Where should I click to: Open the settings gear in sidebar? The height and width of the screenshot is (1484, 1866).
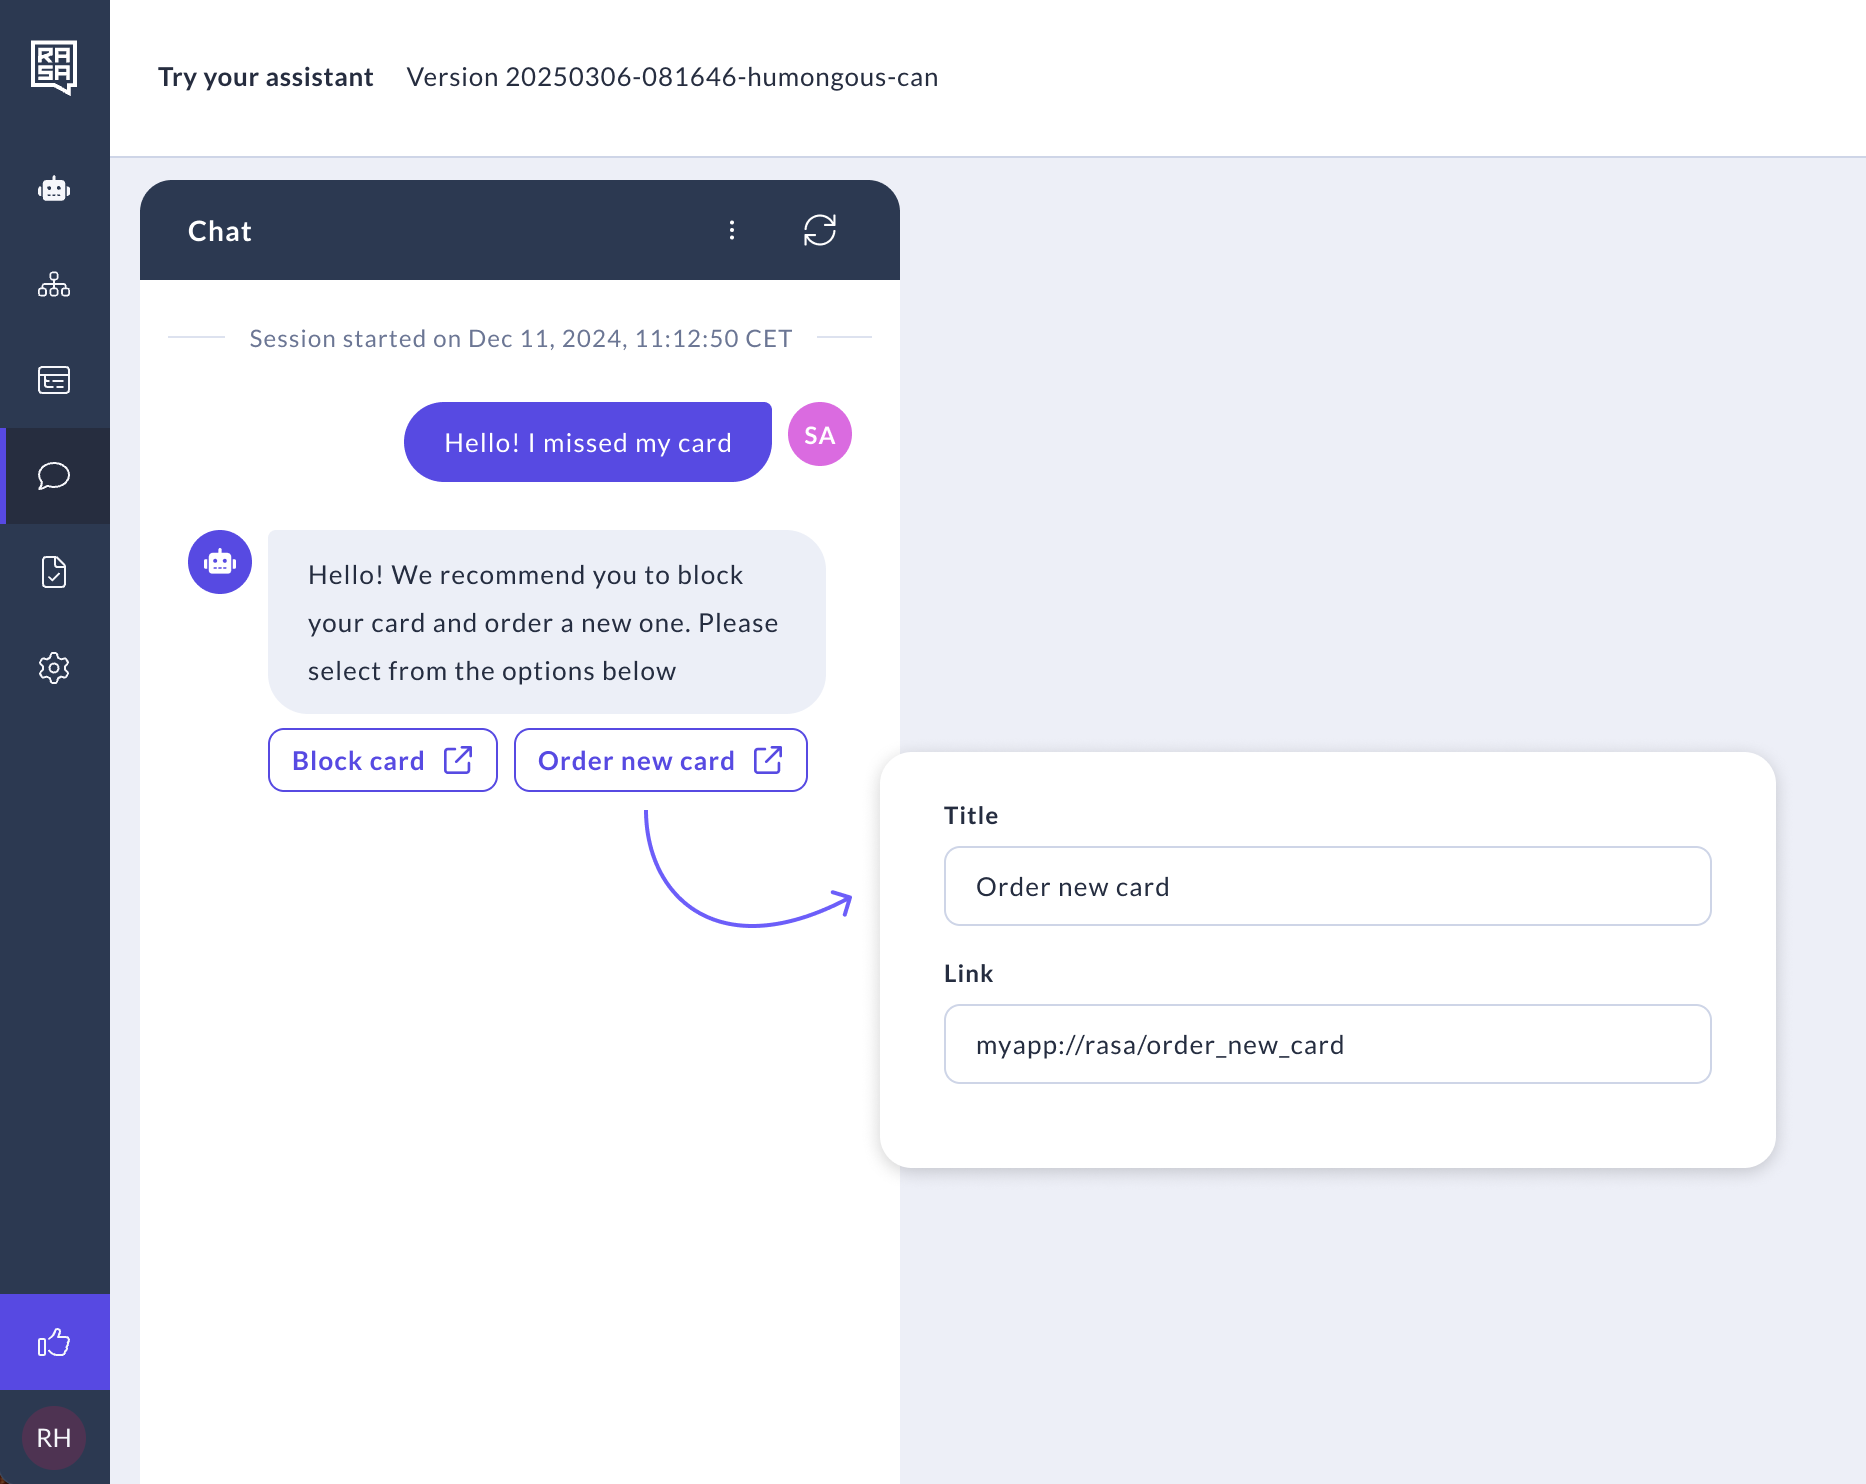[54, 668]
